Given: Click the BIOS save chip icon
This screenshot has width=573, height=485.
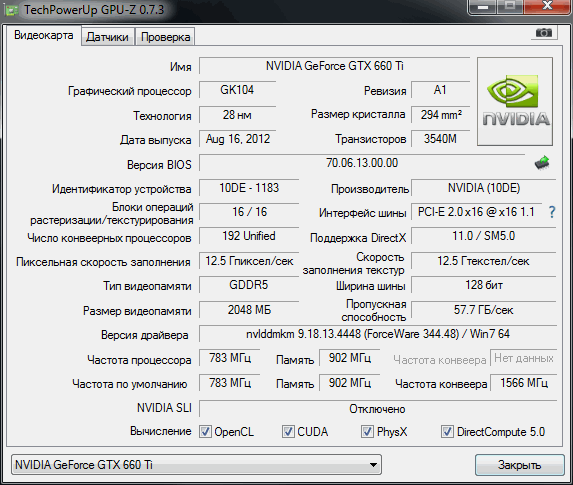Looking at the screenshot, I should pos(542,163).
